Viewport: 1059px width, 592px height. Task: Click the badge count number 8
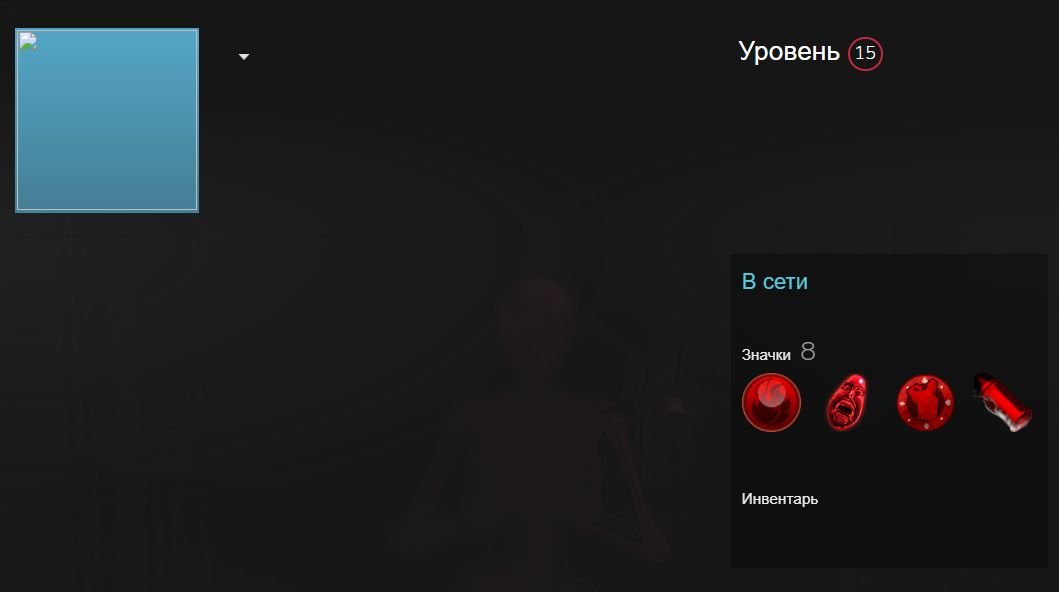point(808,352)
